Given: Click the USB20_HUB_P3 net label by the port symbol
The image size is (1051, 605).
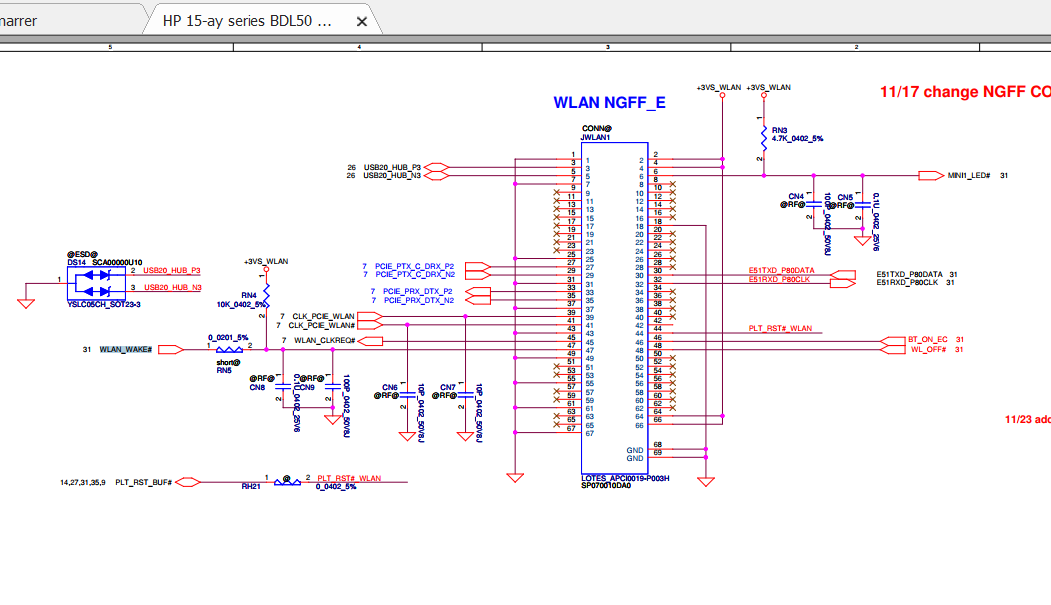Looking at the screenshot, I should tap(392, 167).
